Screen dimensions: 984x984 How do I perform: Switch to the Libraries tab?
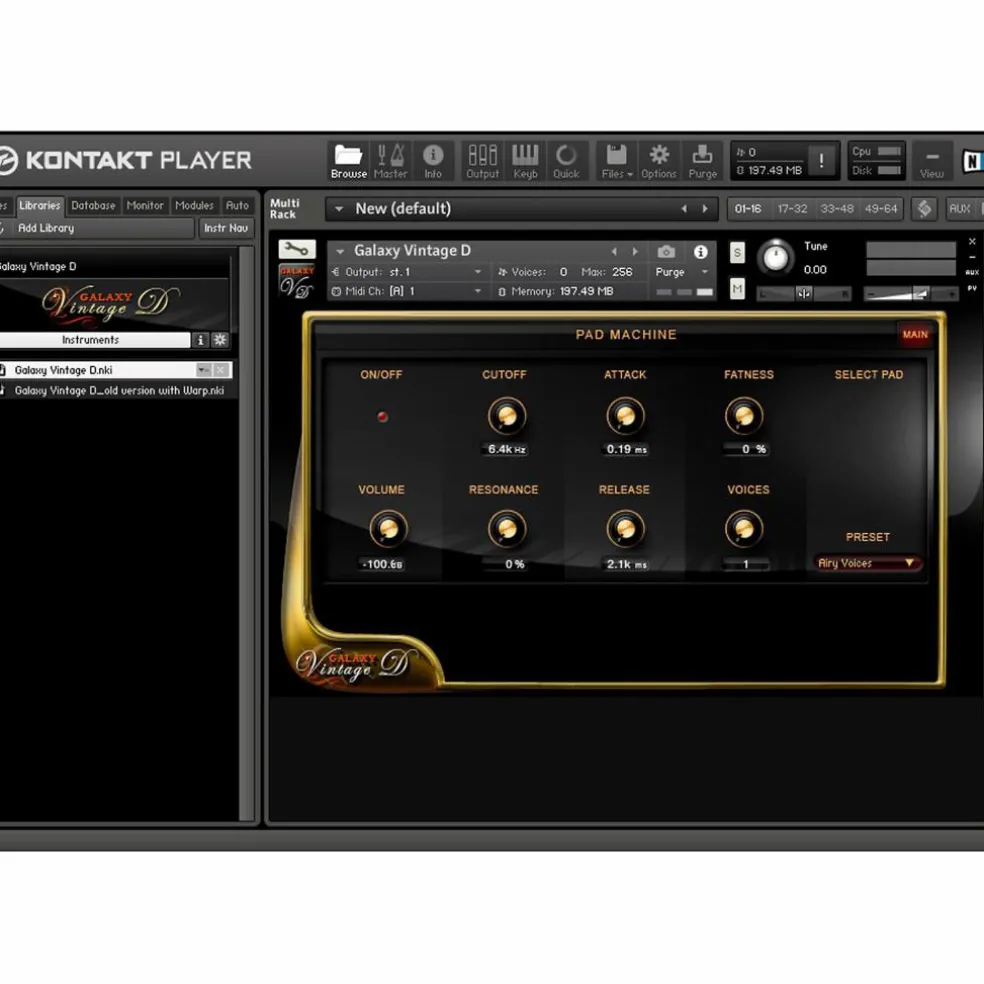point(40,205)
